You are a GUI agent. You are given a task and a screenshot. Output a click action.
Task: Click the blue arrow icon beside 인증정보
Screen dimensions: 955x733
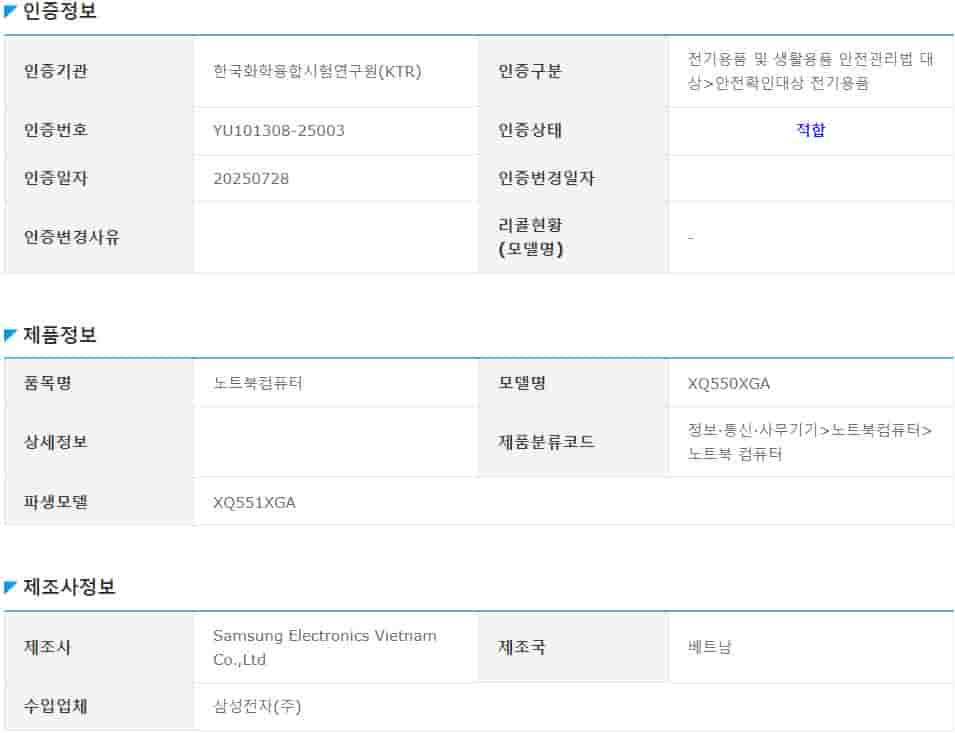[x=10, y=13]
